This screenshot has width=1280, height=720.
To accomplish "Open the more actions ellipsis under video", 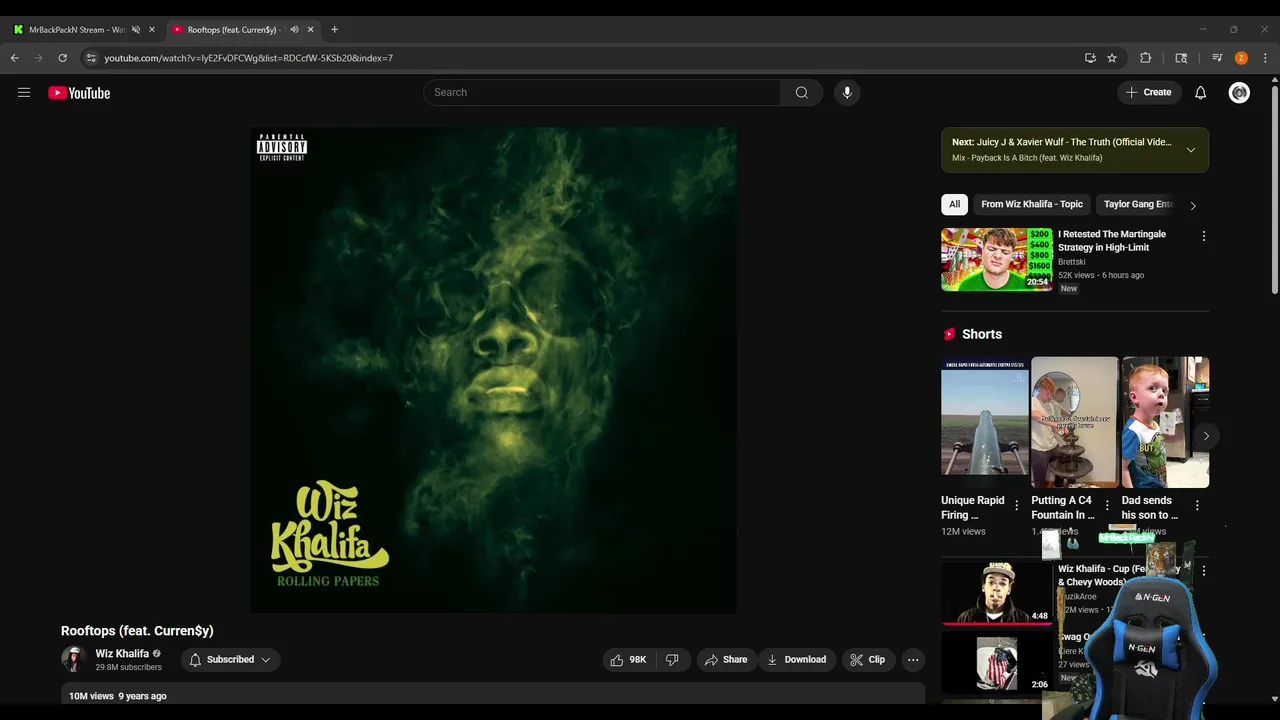I will (x=912, y=660).
